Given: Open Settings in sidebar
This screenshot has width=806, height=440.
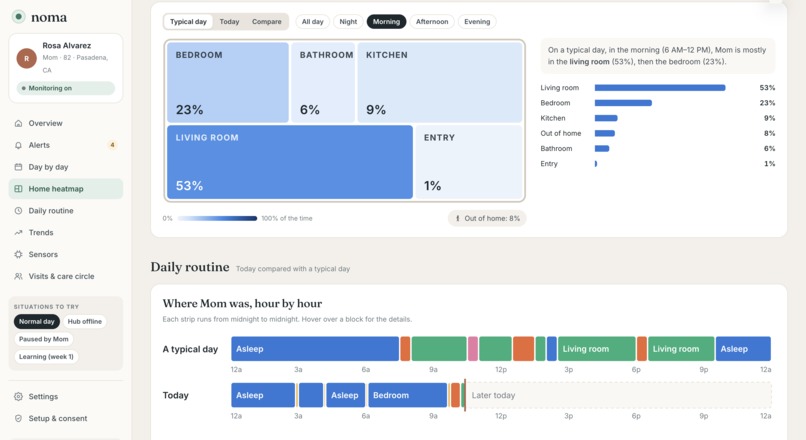Looking at the screenshot, I should [x=66, y=397].
